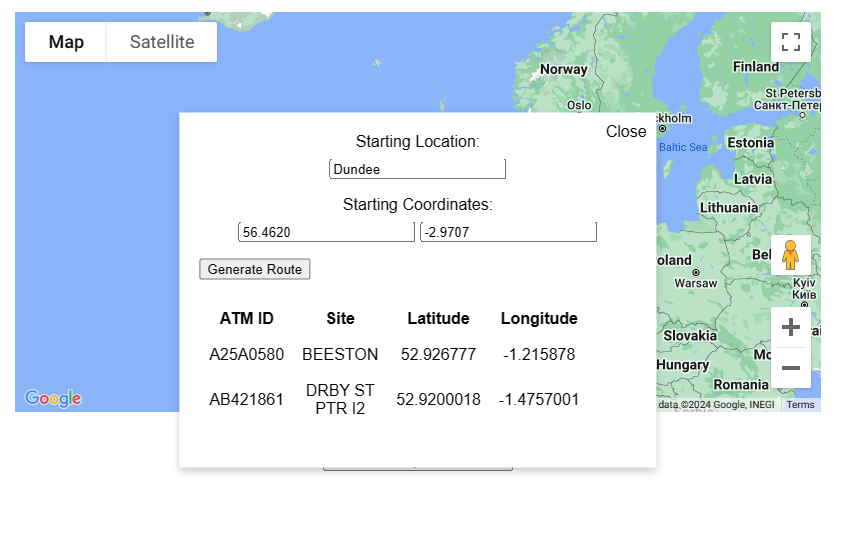Toggle fullscreen map view
Screen dimensions: 863x545
coord(790,42)
